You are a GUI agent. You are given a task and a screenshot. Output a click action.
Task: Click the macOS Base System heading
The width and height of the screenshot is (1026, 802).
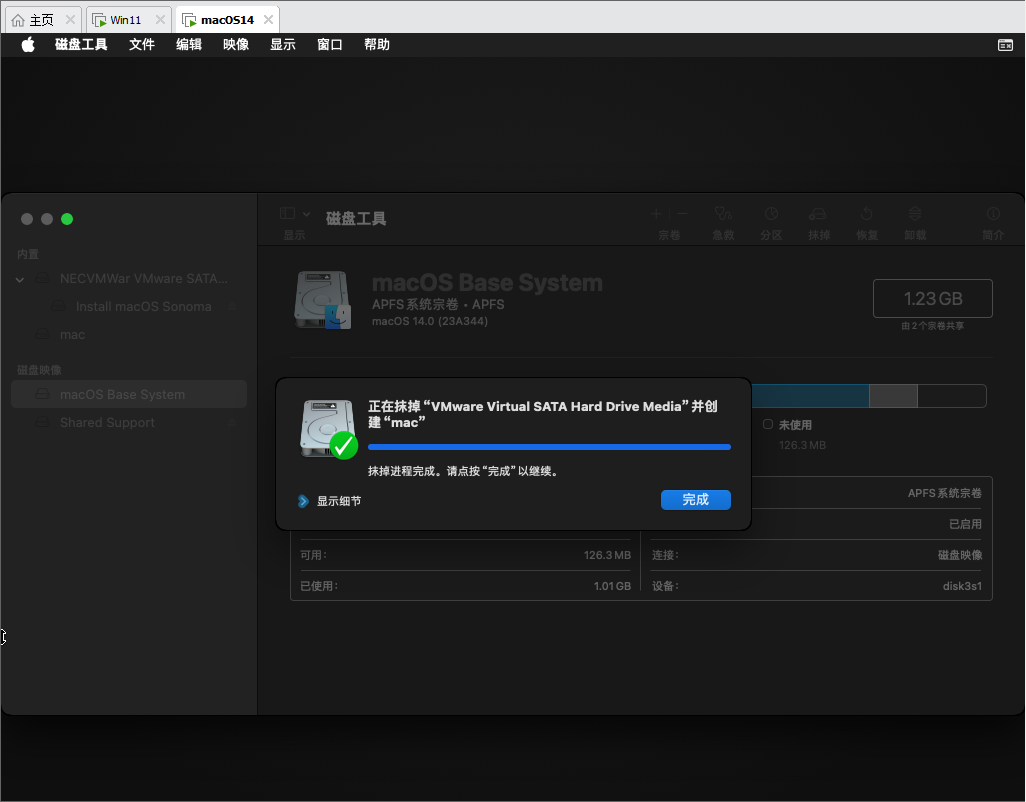pos(487,283)
